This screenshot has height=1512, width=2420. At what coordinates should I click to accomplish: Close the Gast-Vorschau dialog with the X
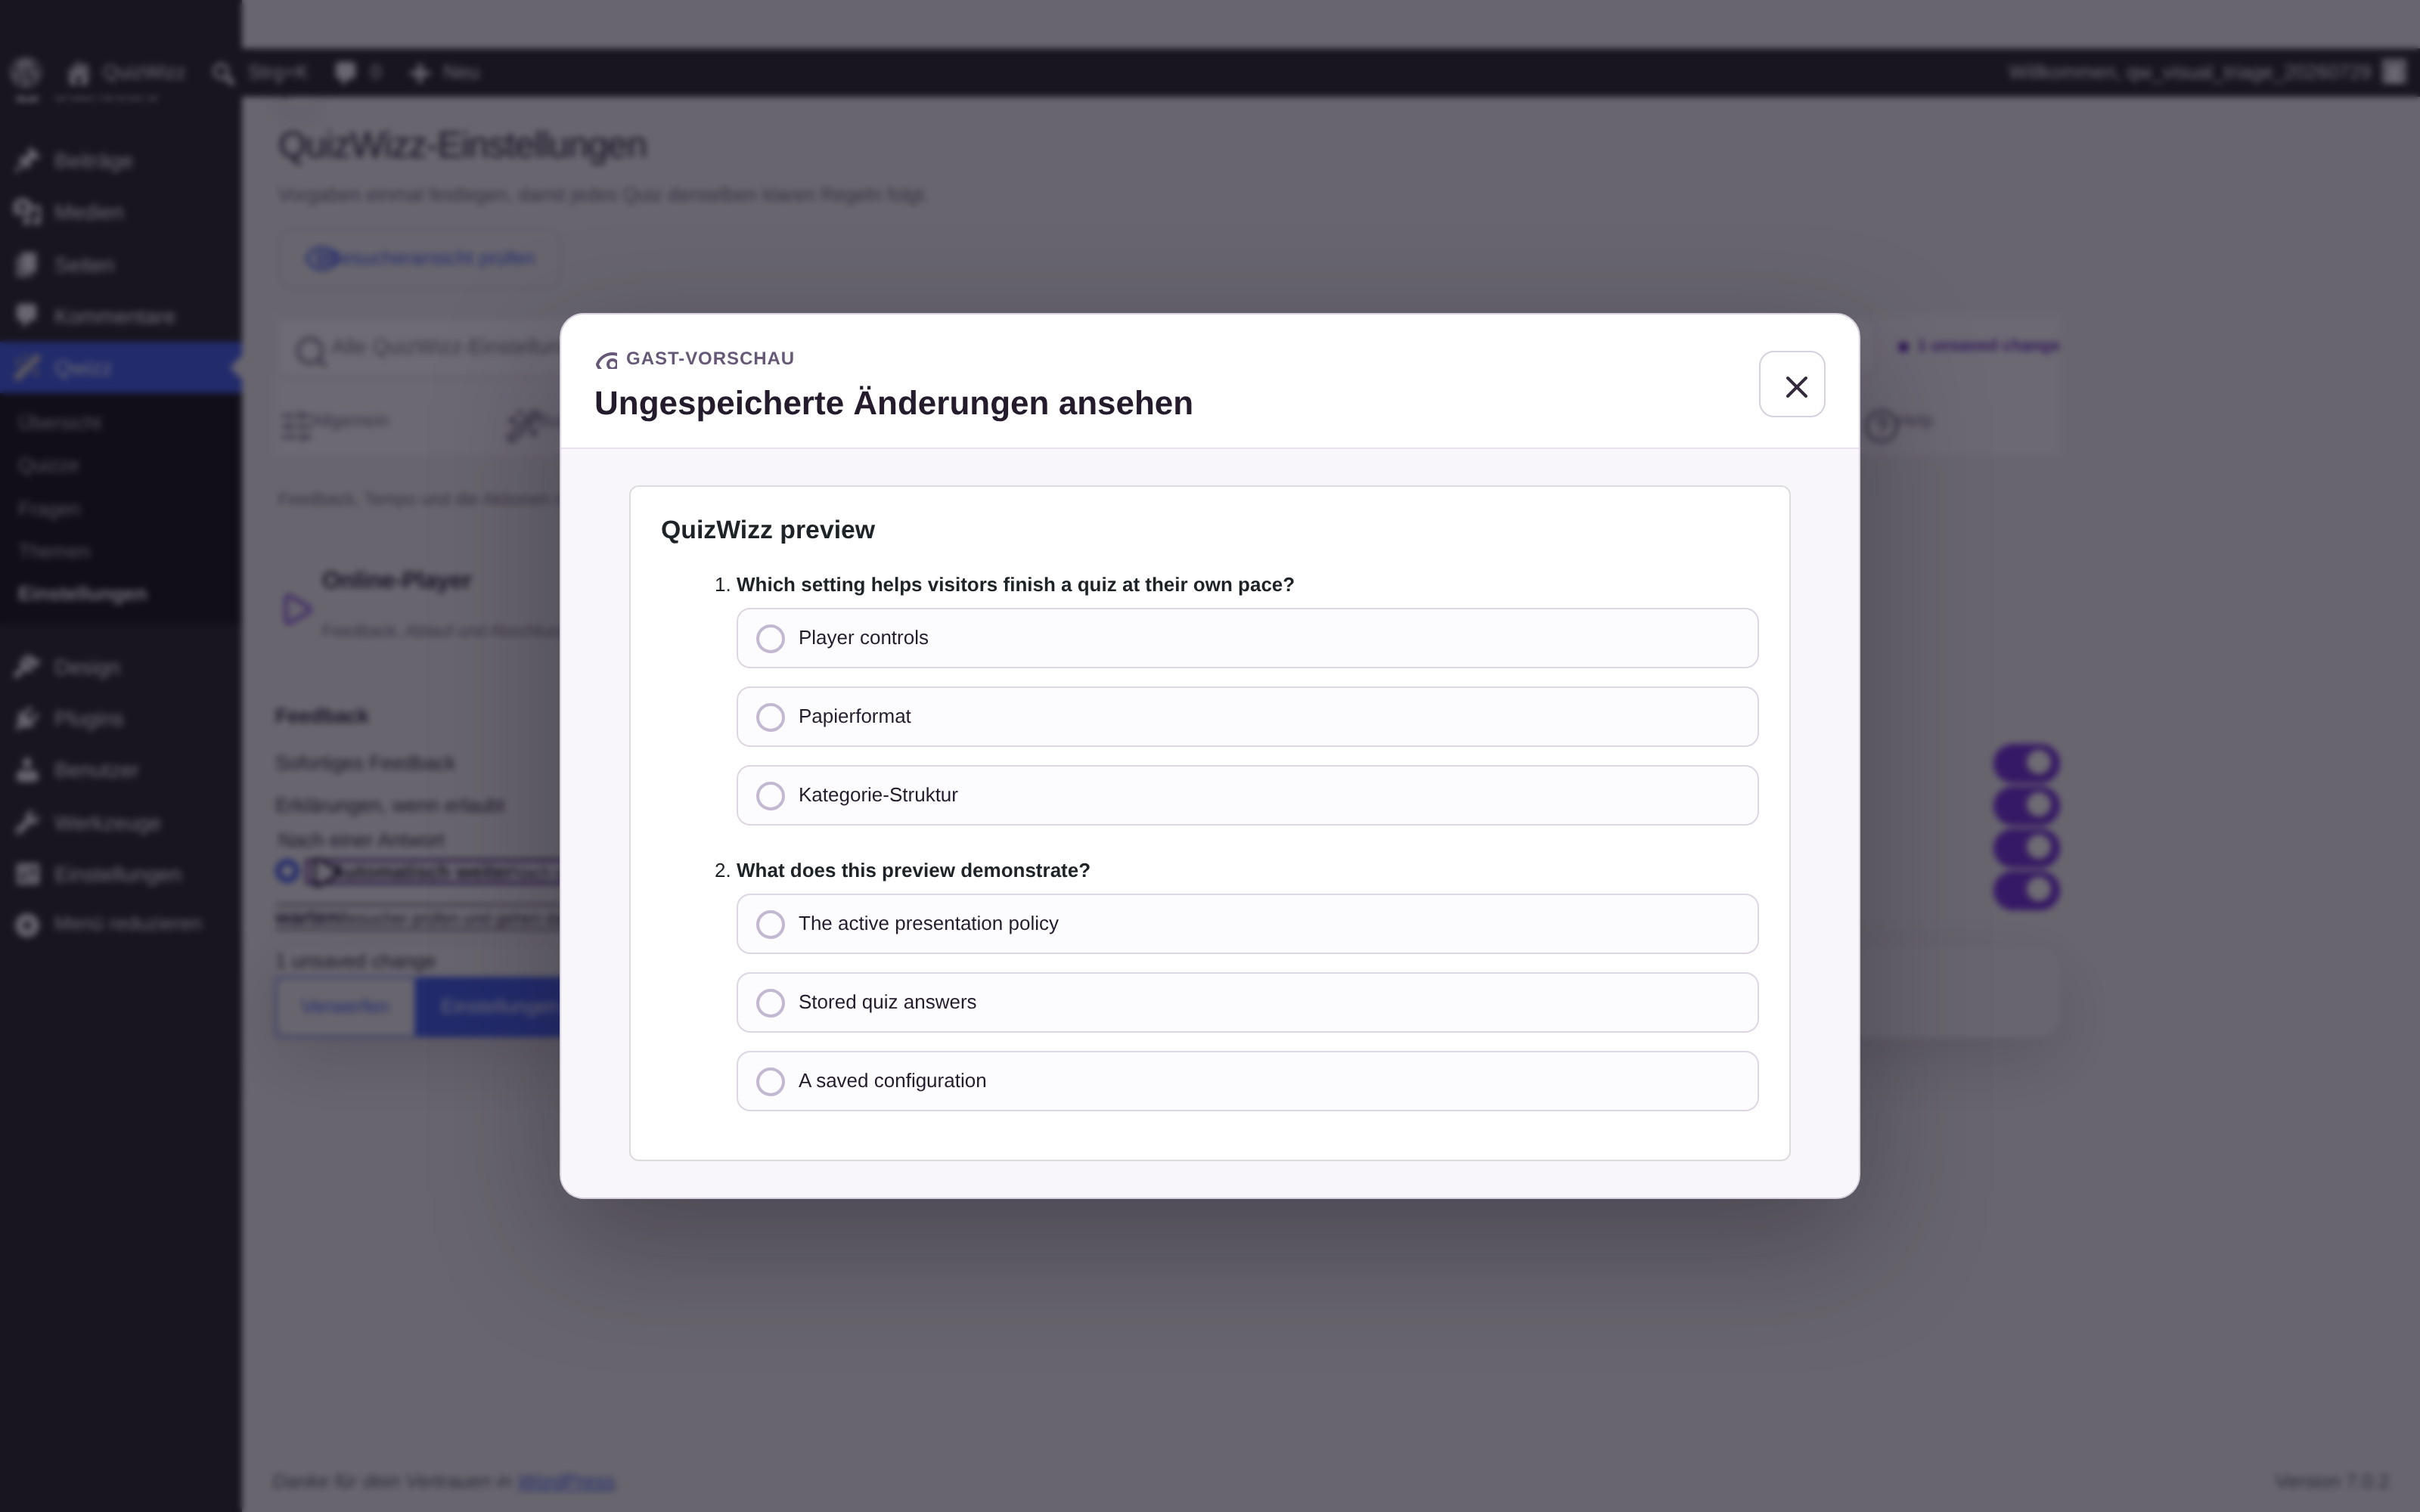[1792, 385]
